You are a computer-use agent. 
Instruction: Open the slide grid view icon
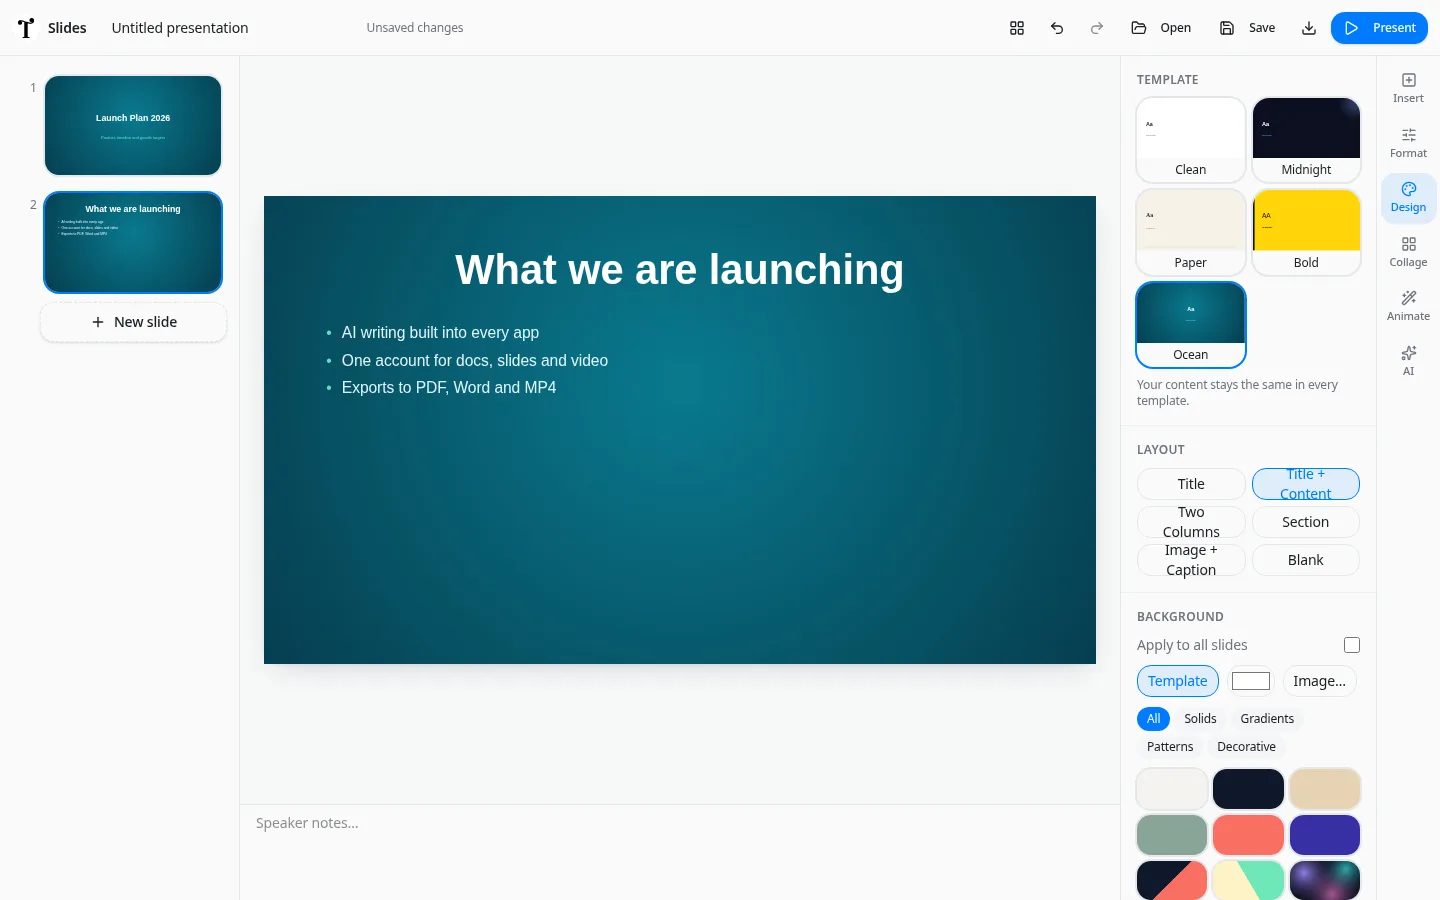point(1017,28)
